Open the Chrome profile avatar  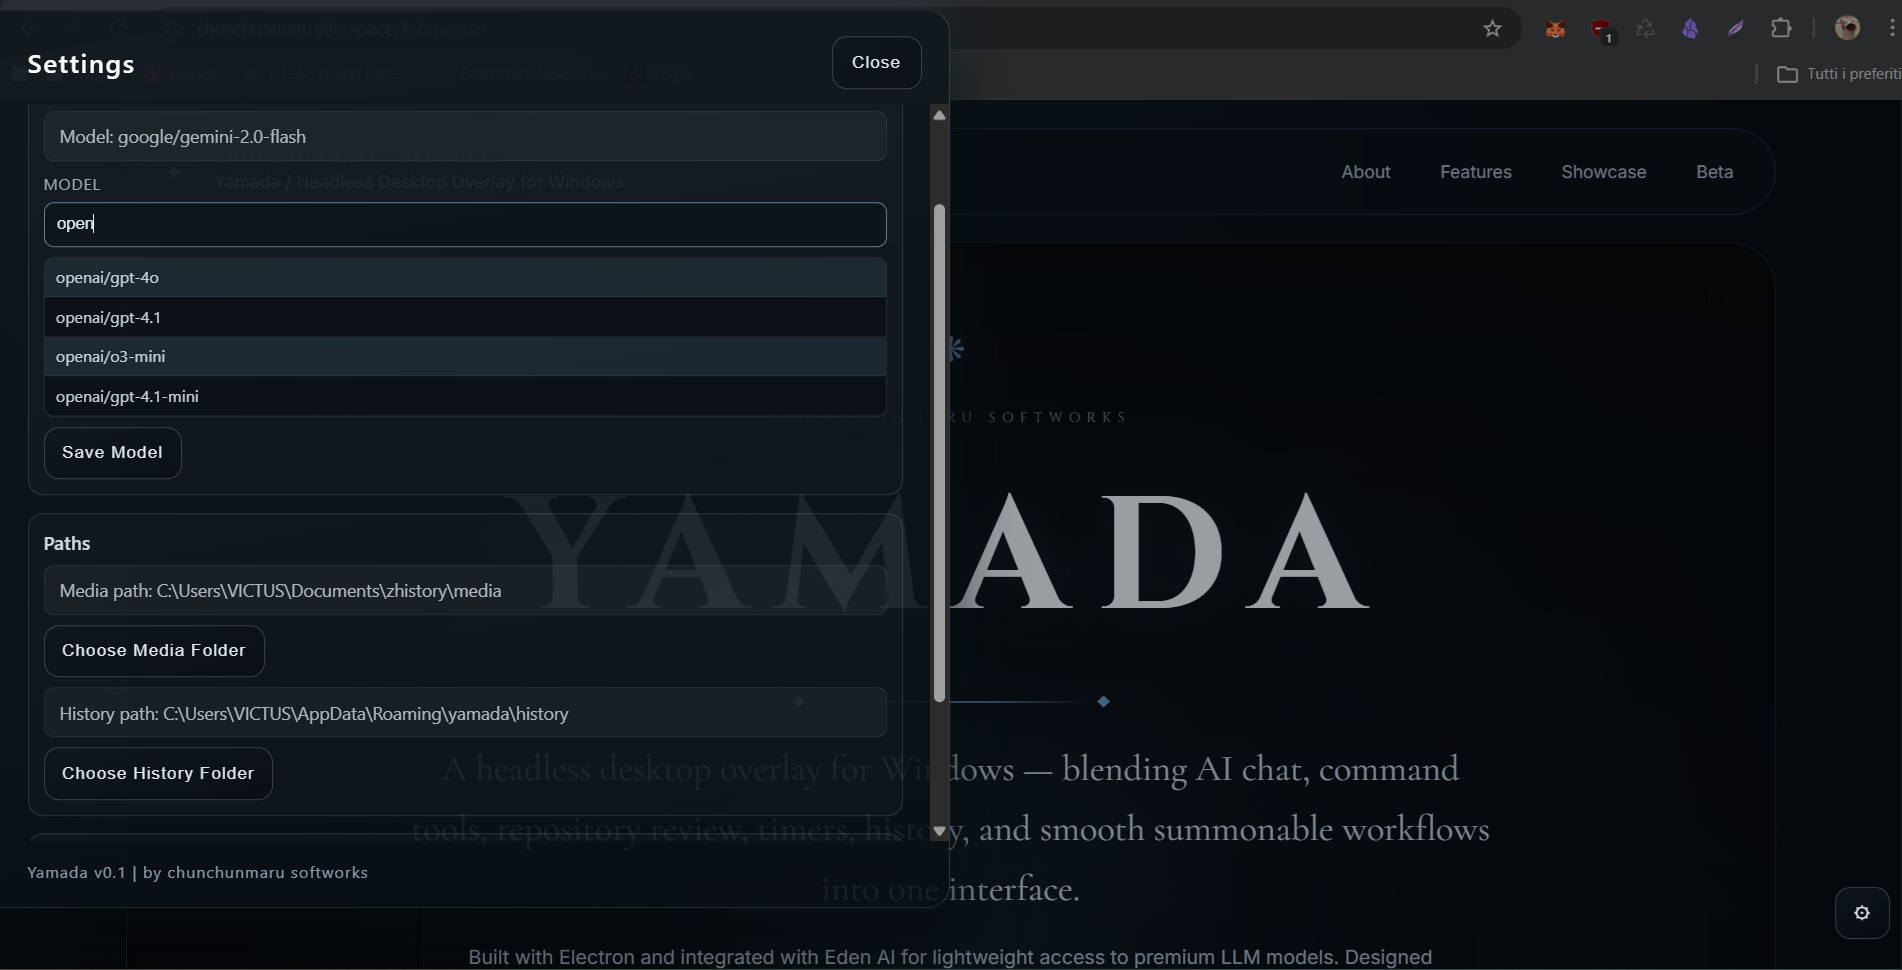click(x=1847, y=28)
